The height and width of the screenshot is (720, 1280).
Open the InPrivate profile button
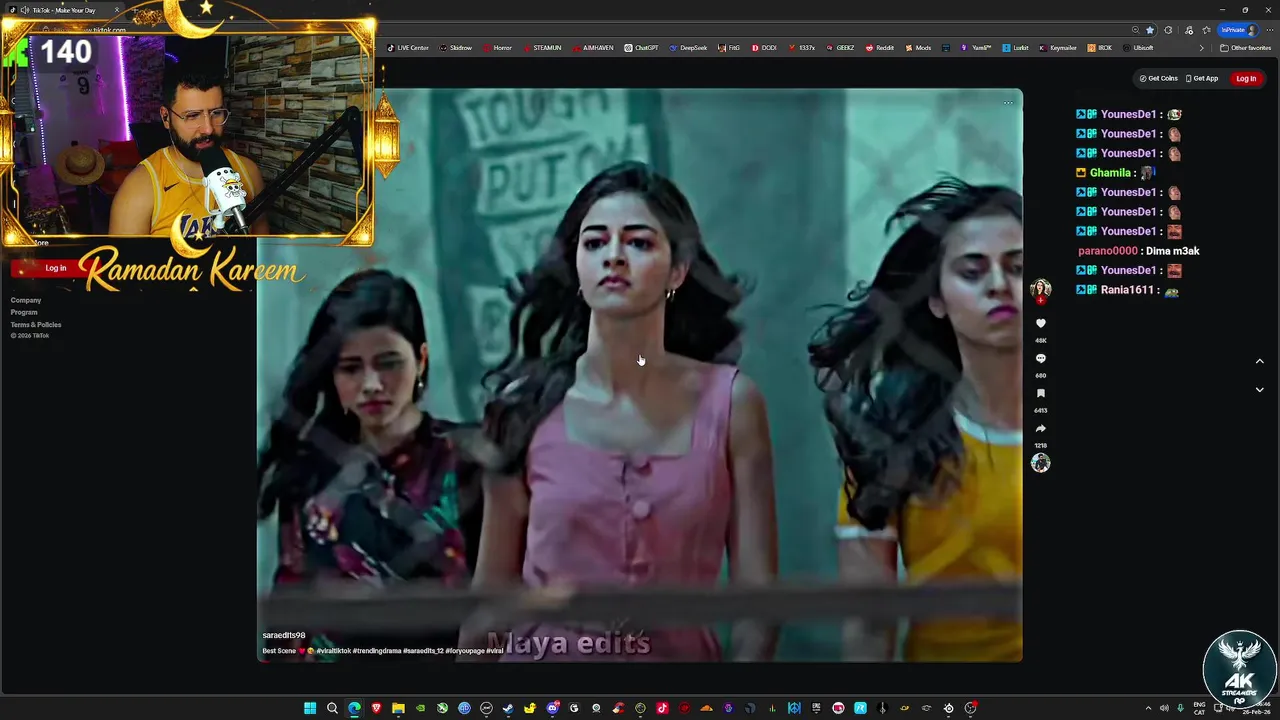click(x=1238, y=30)
